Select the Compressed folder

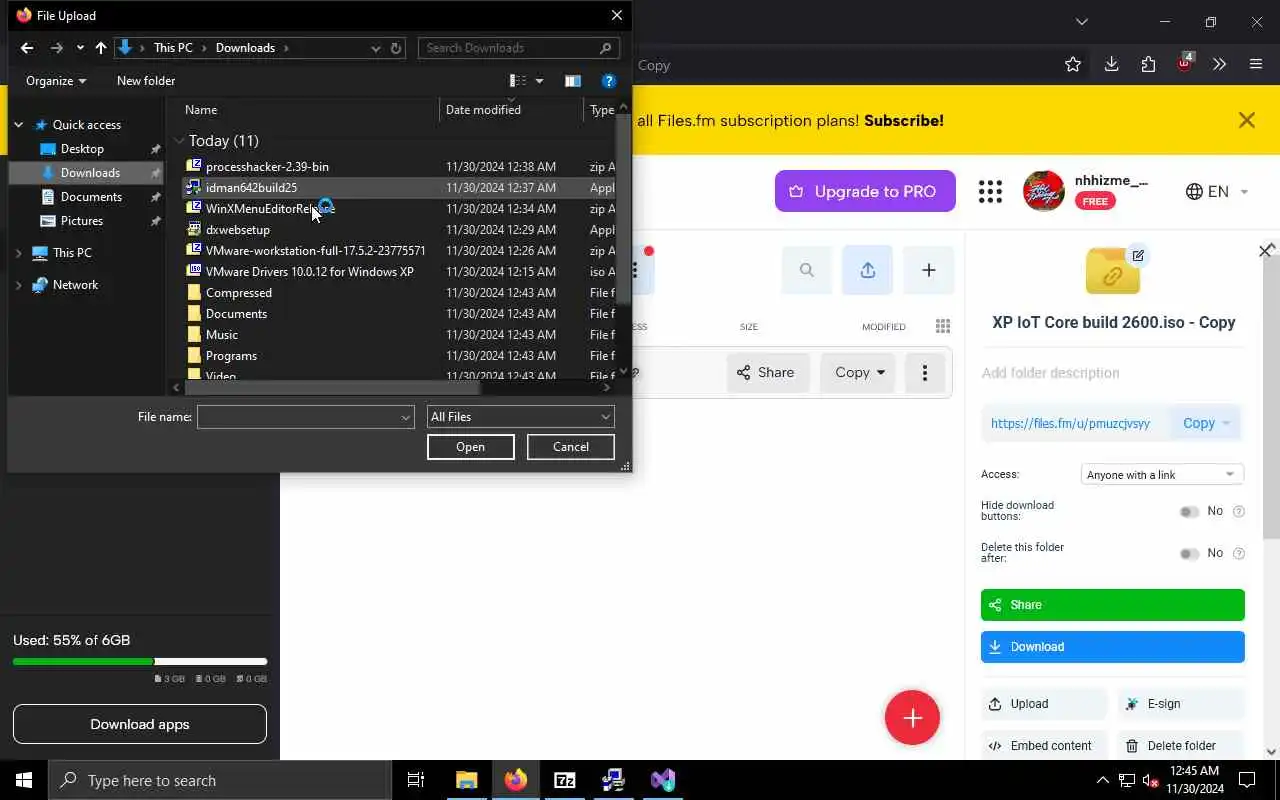(238, 293)
